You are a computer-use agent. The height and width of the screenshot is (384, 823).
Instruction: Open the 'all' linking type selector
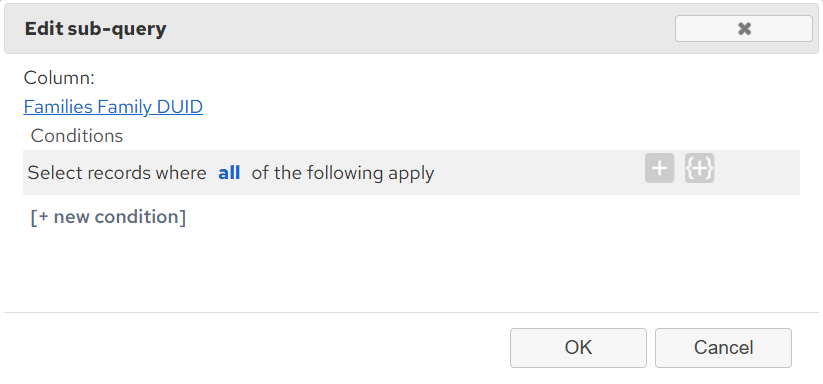point(229,173)
